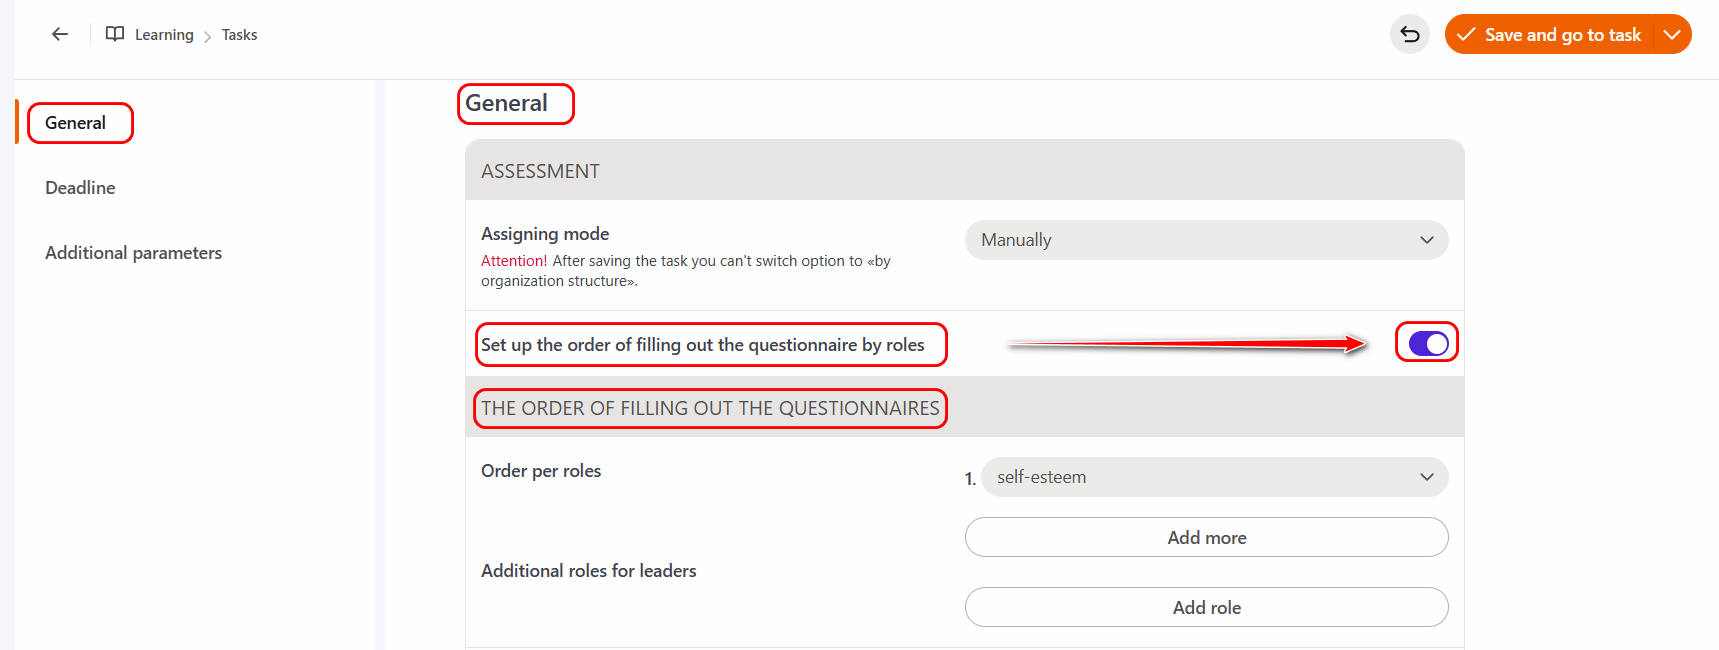This screenshot has width=1719, height=650.
Task: Click the Add role button
Action: tap(1206, 607)
